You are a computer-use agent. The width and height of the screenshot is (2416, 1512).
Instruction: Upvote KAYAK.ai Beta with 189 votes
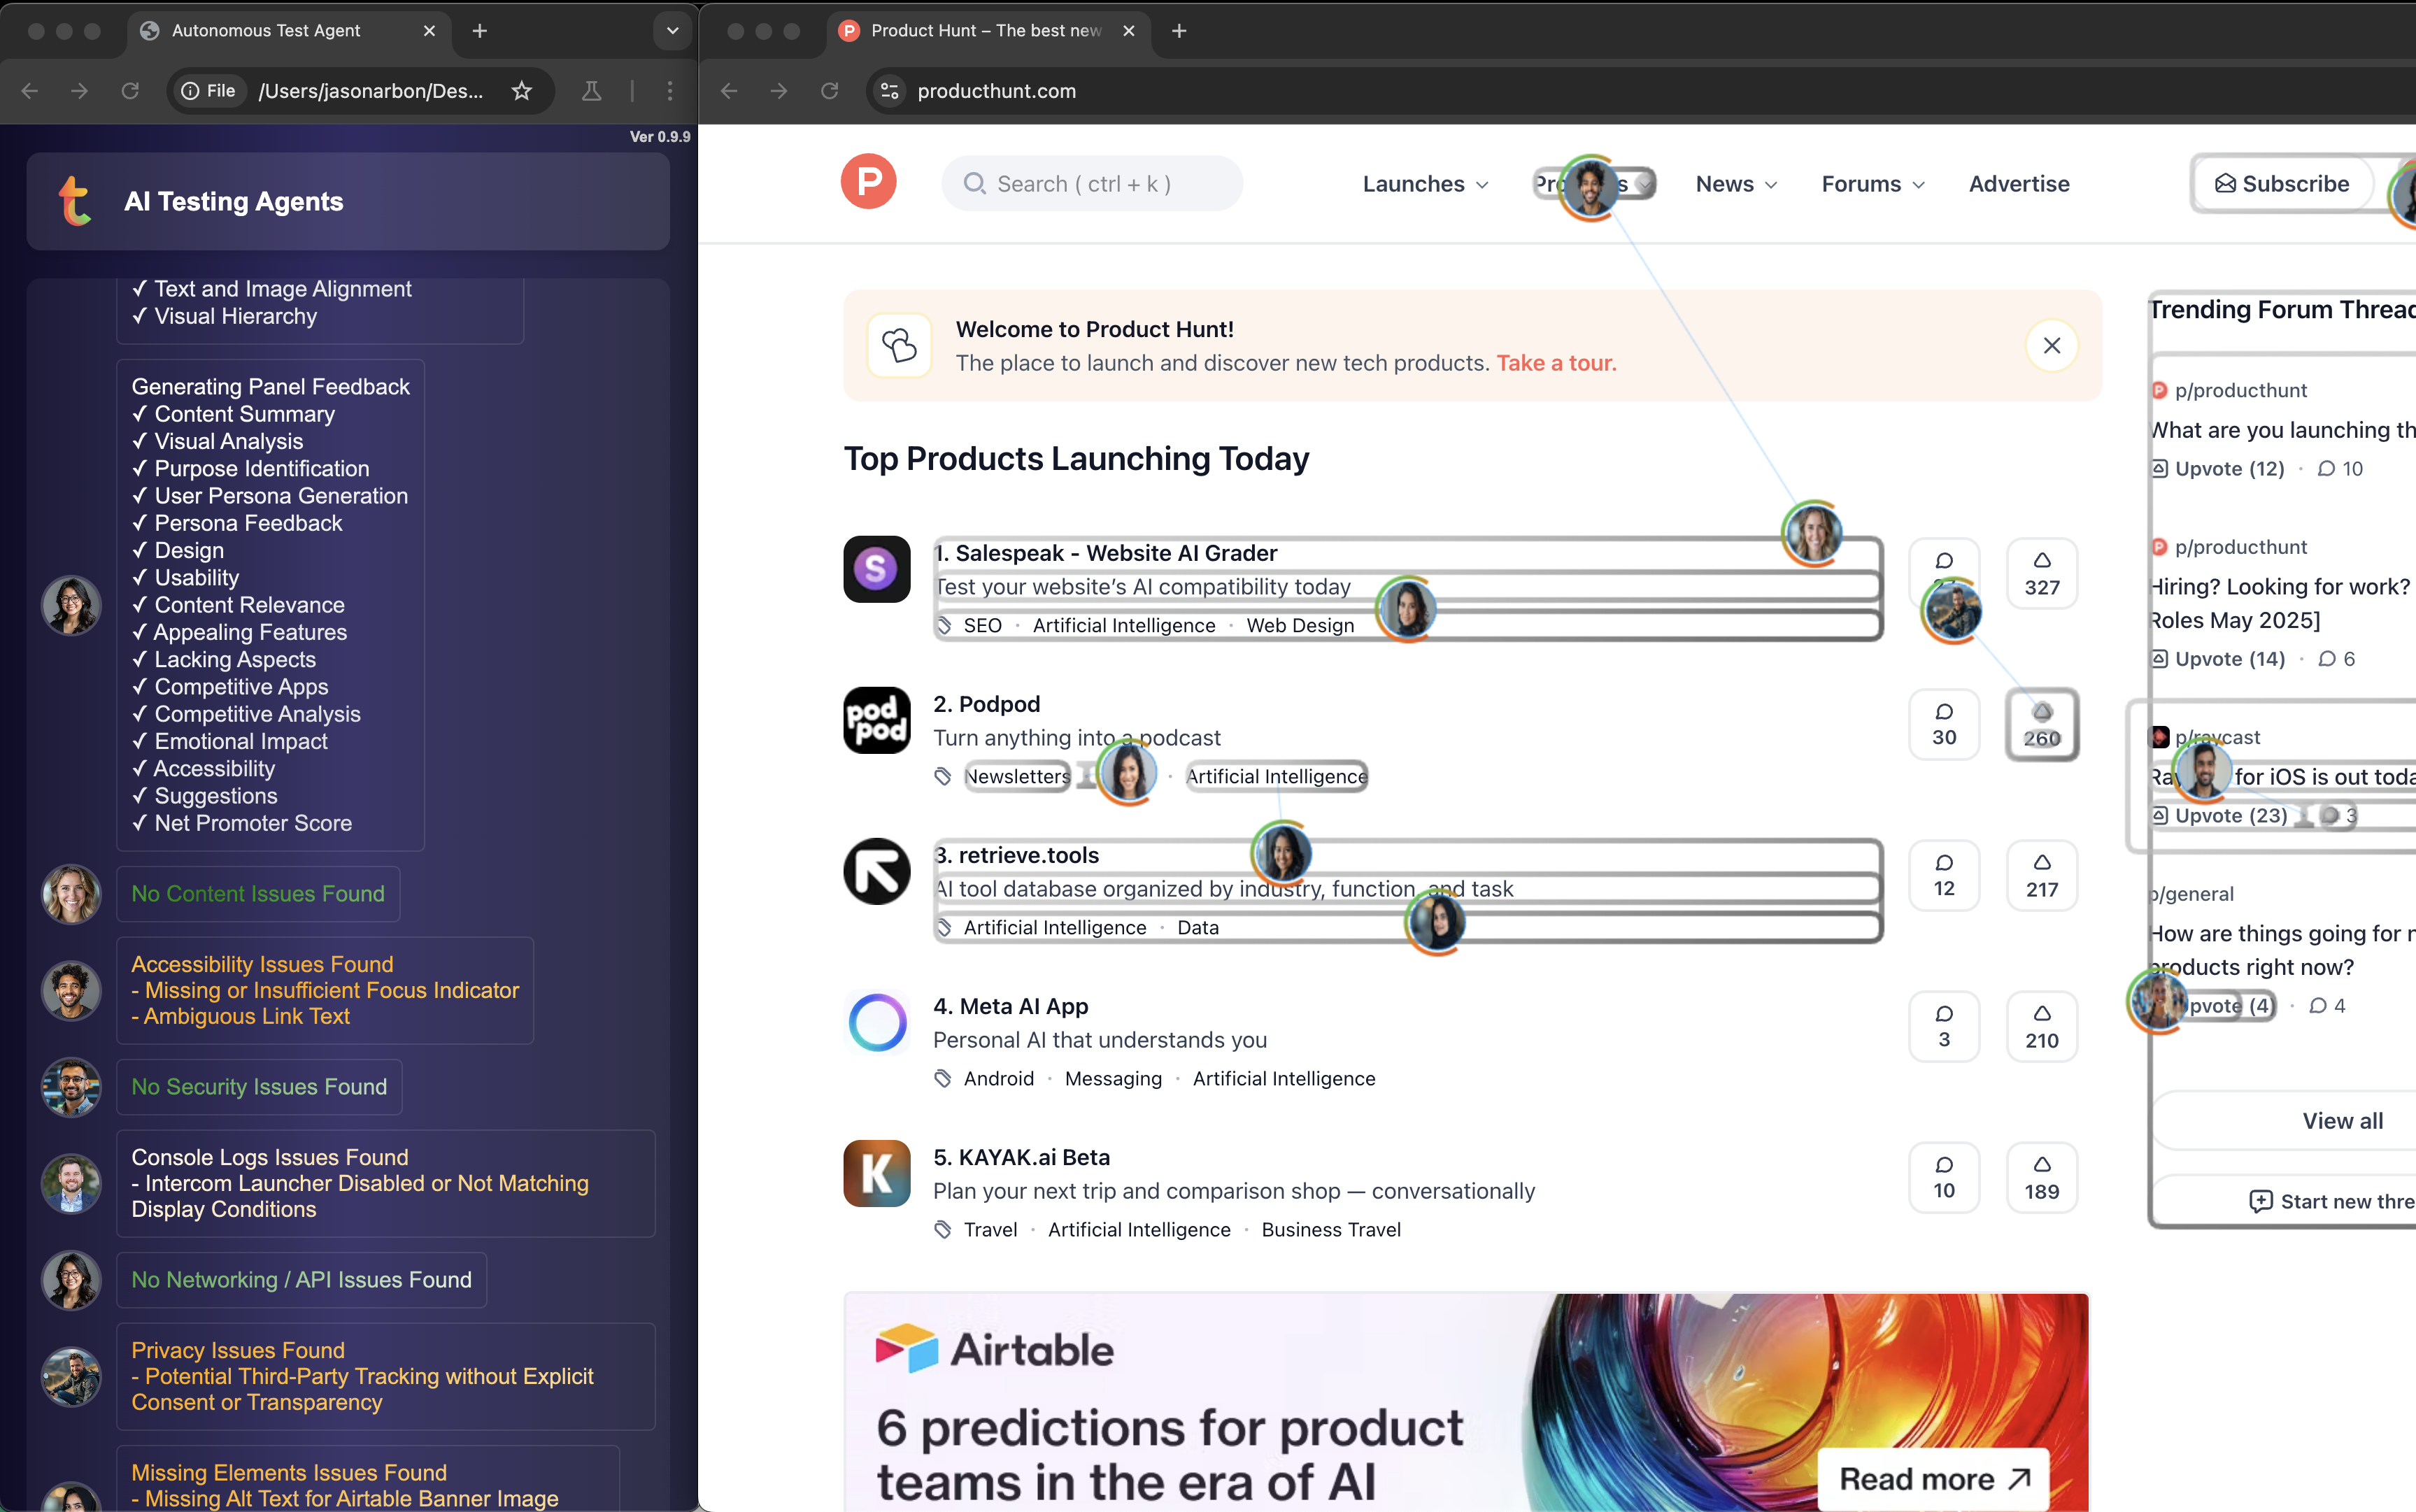[x=2041, y=1177]
